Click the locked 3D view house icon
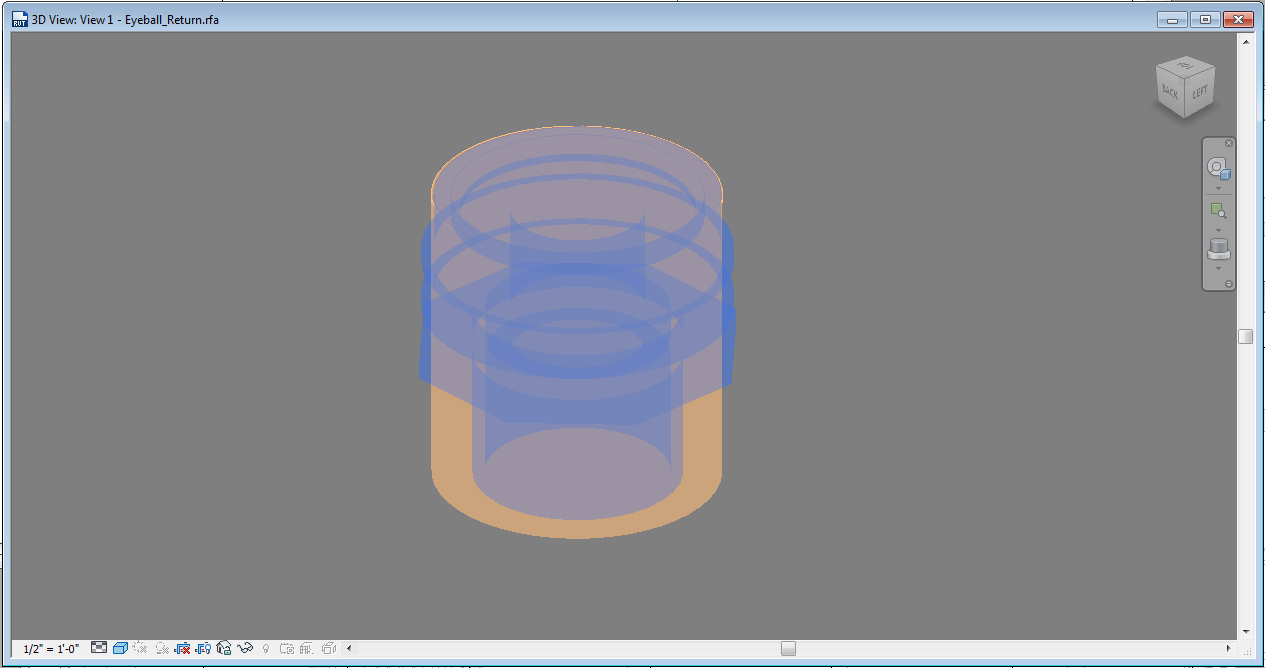This screenshot has width=1265, height=668. (224, 648)
